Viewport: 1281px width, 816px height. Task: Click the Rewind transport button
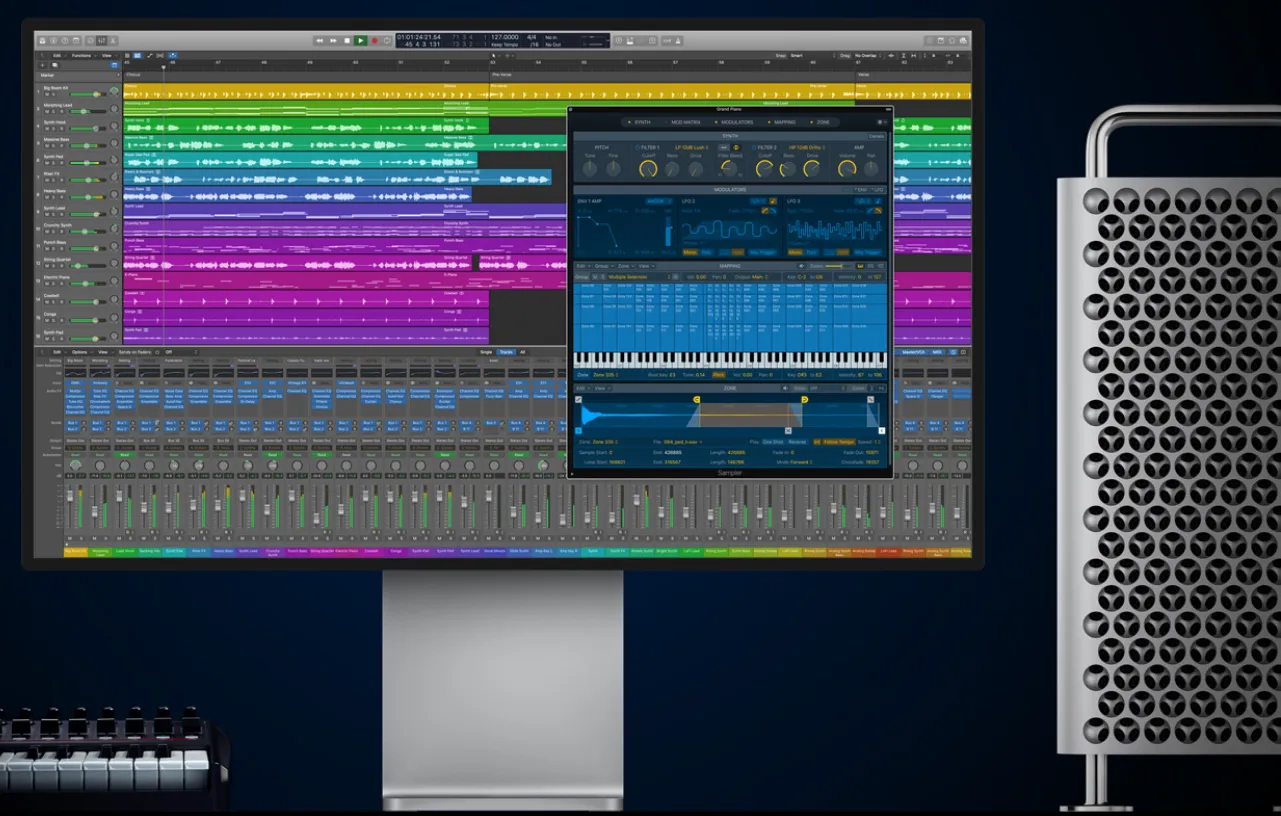[x=319, y=40]
